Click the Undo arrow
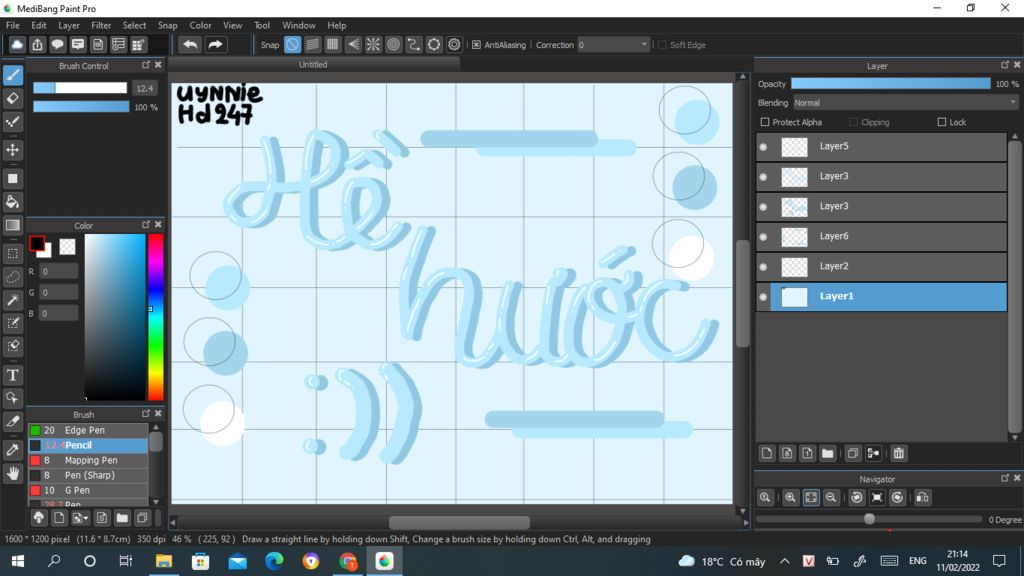This screenshot has width=1024, height=576. (x=190, y=44)
